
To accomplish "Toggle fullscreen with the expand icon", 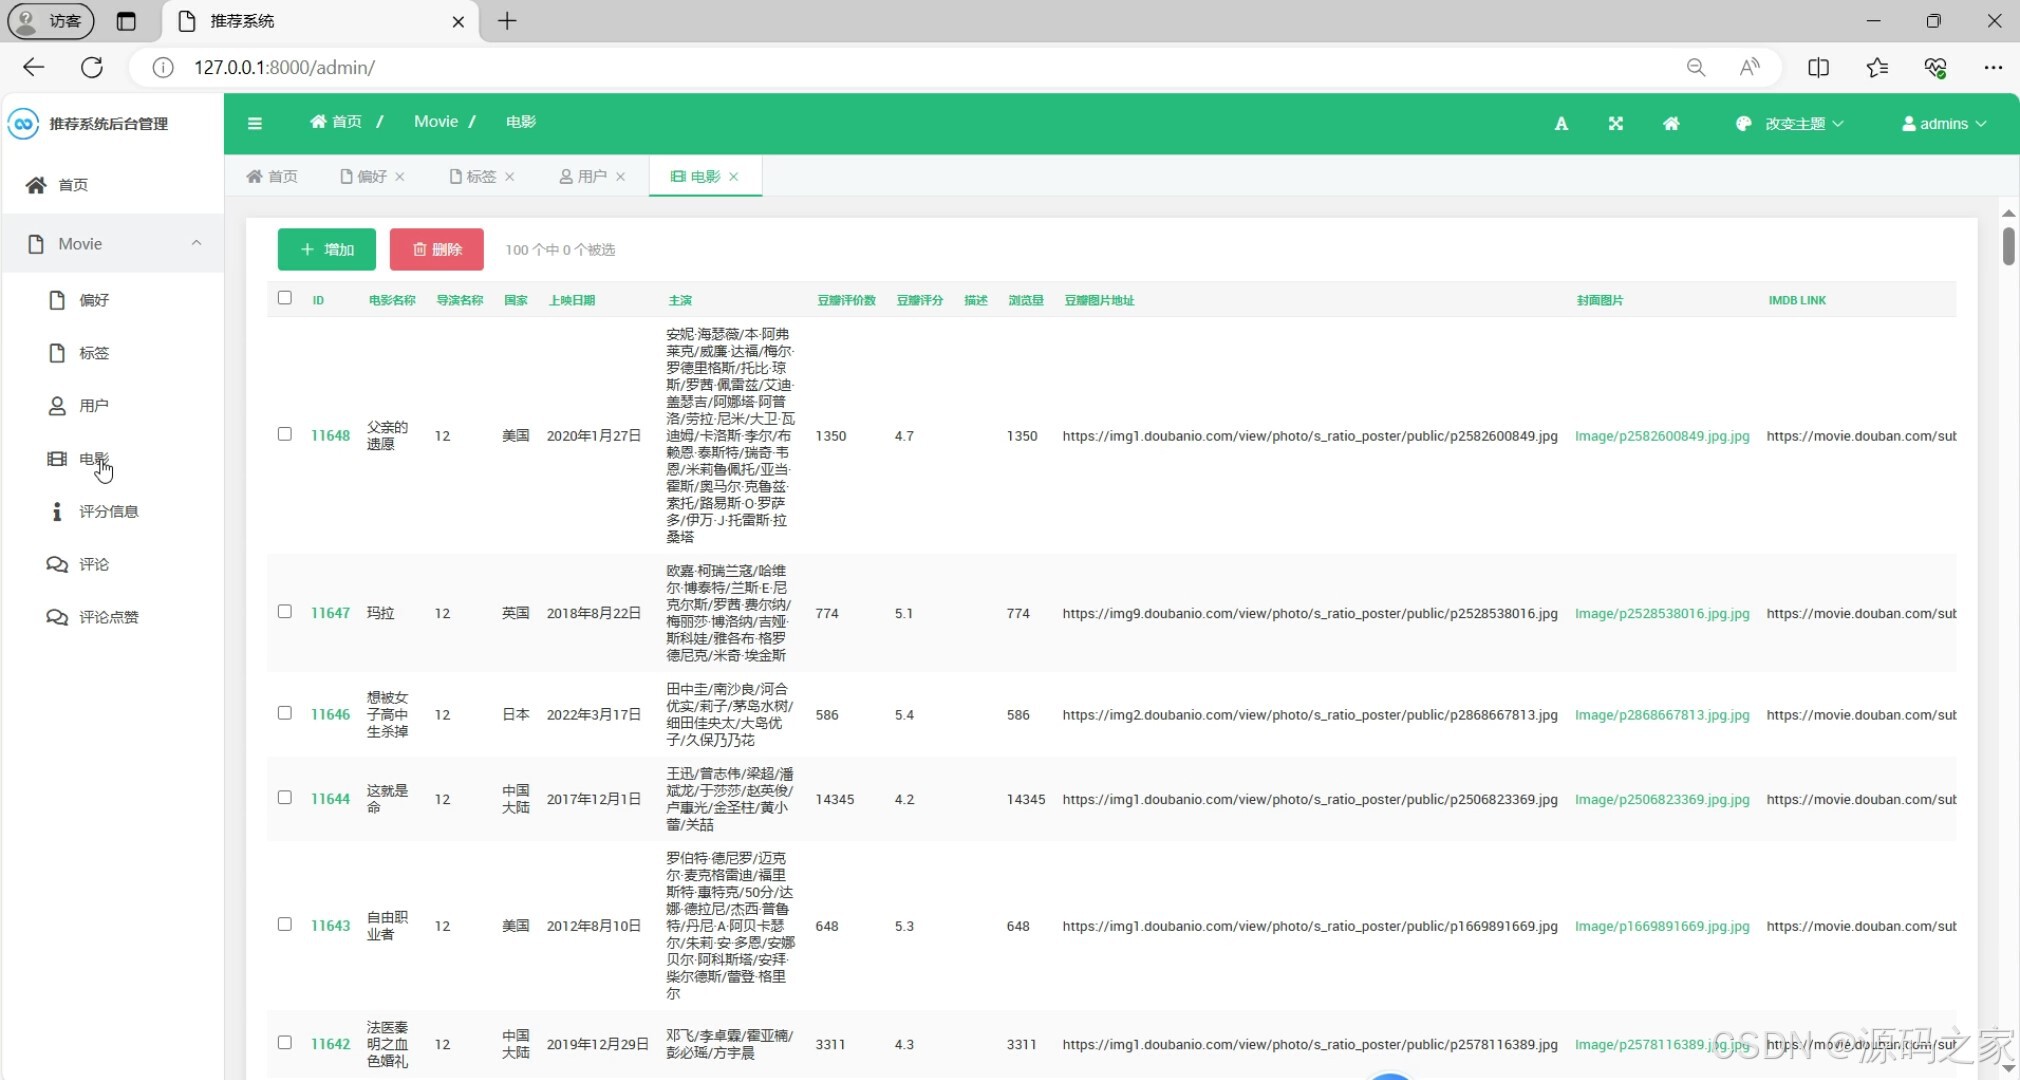I will (1615, 124).
